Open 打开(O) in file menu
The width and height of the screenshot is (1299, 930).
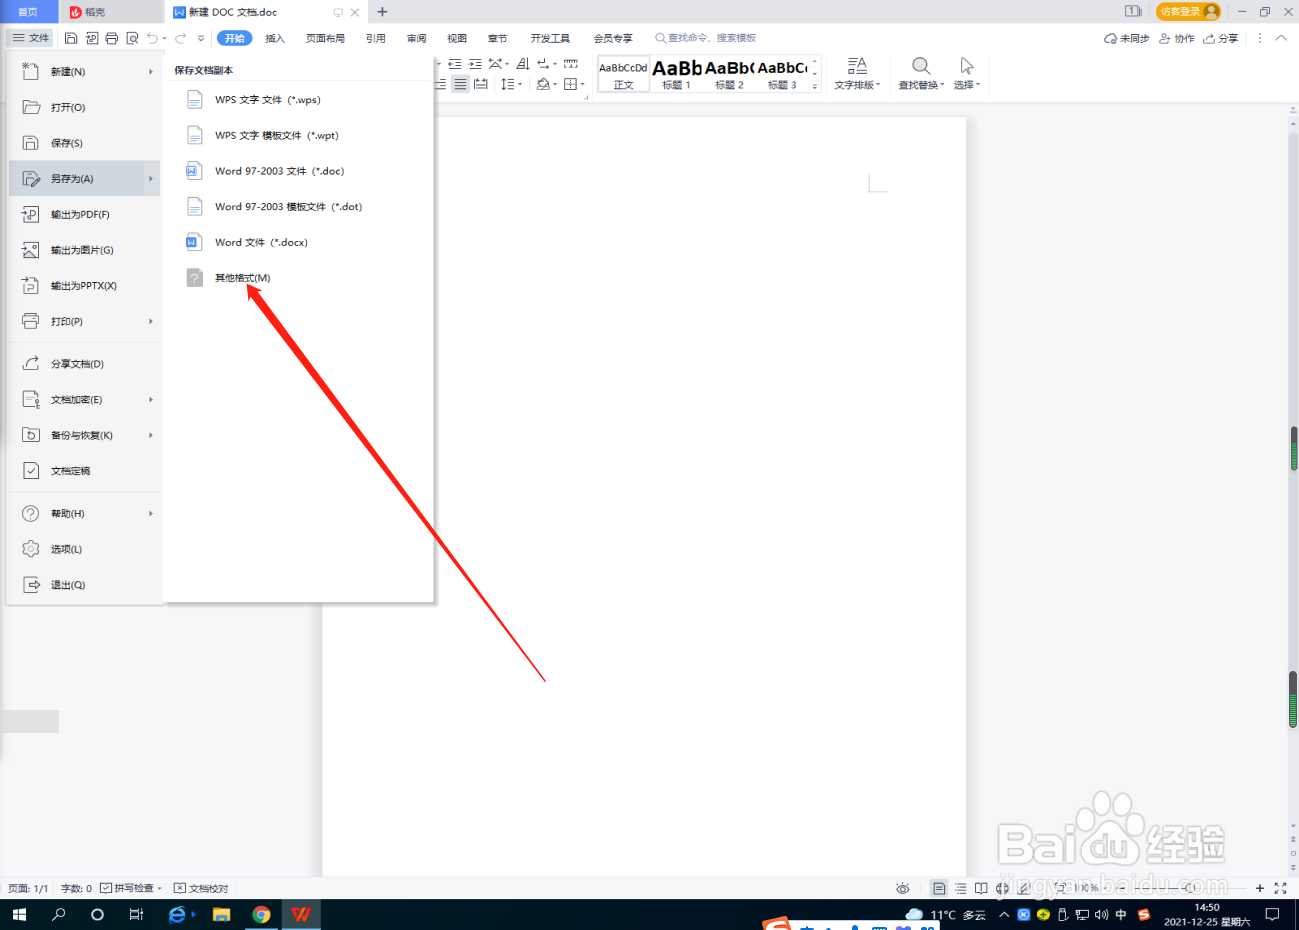pyautogui.click(x=85, y=107)
